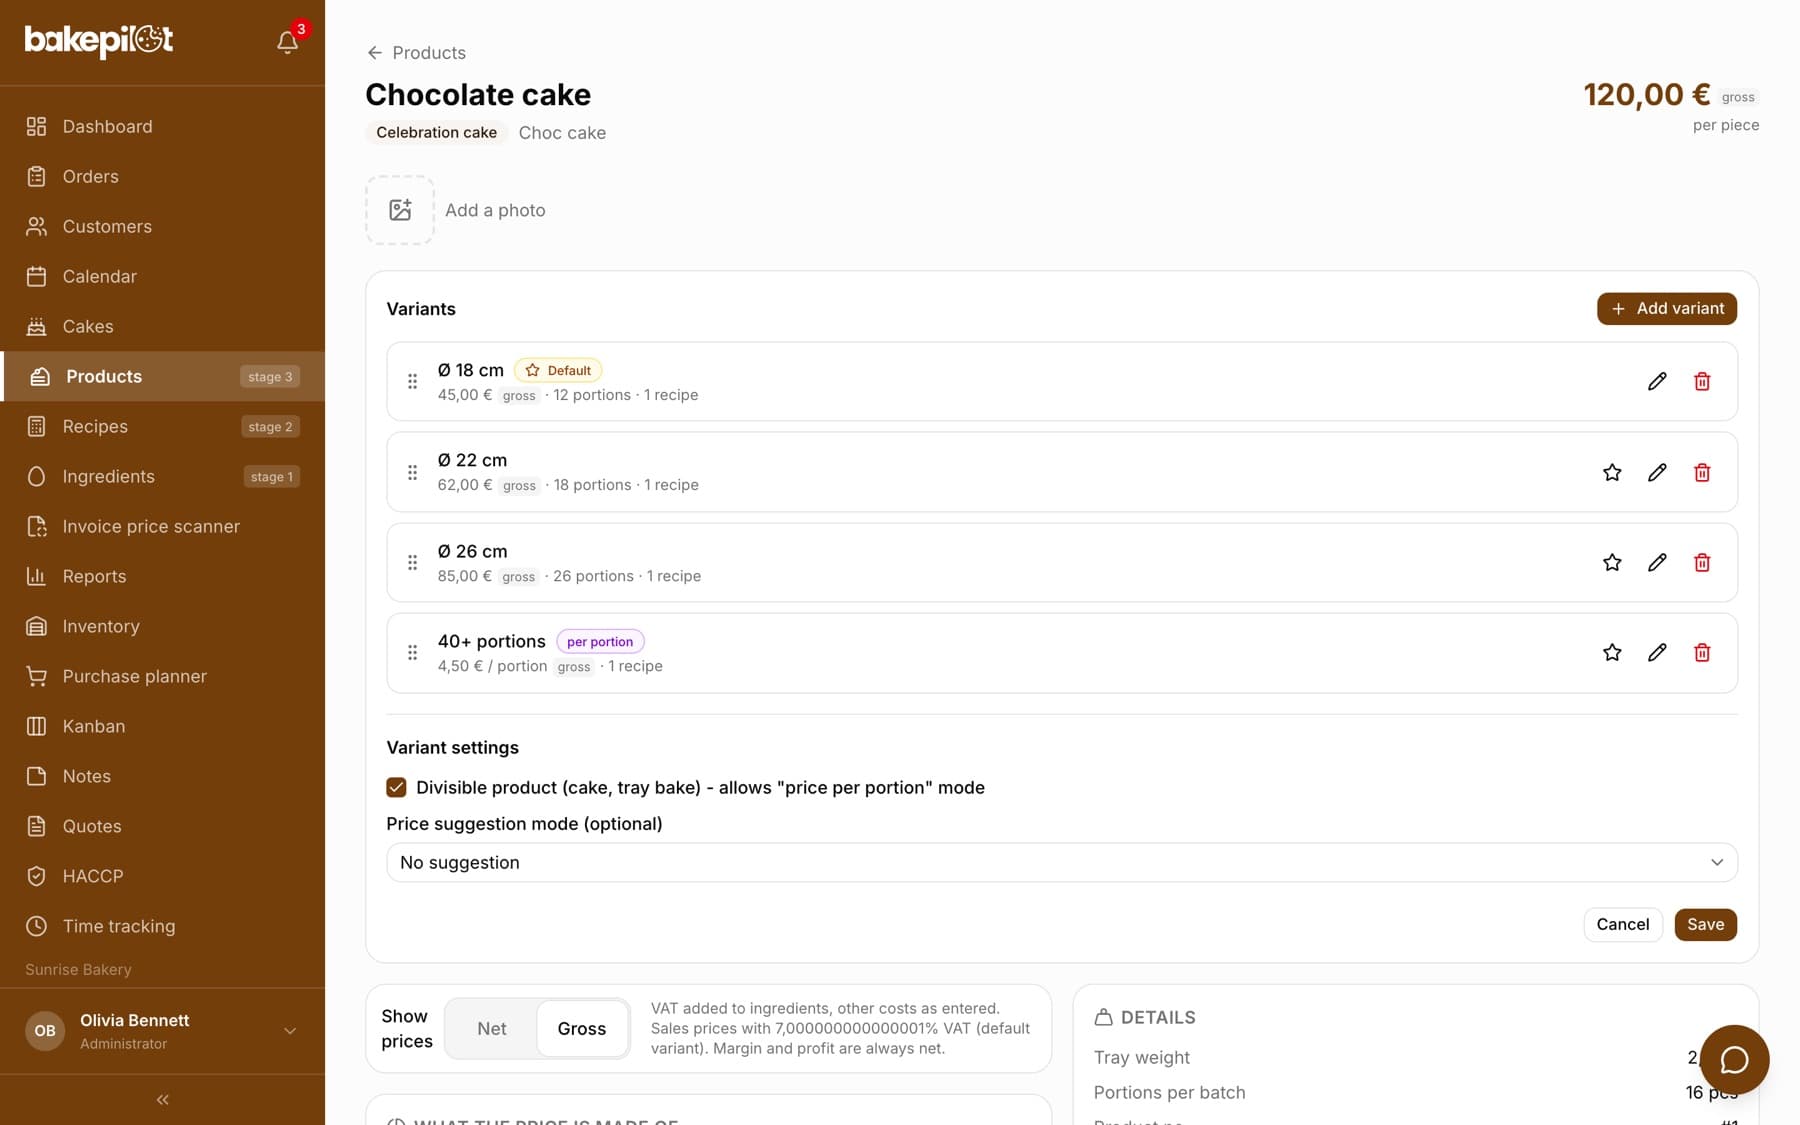Go back to Products list
The height and width of the screenshot is (1125, 1800).
[x=416, y=52]
